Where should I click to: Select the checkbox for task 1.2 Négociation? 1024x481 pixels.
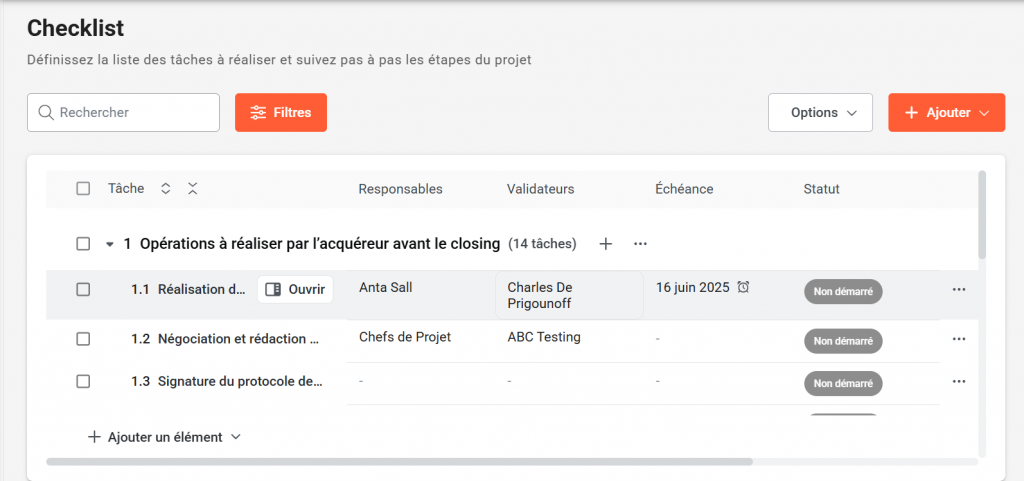[83, 339]
